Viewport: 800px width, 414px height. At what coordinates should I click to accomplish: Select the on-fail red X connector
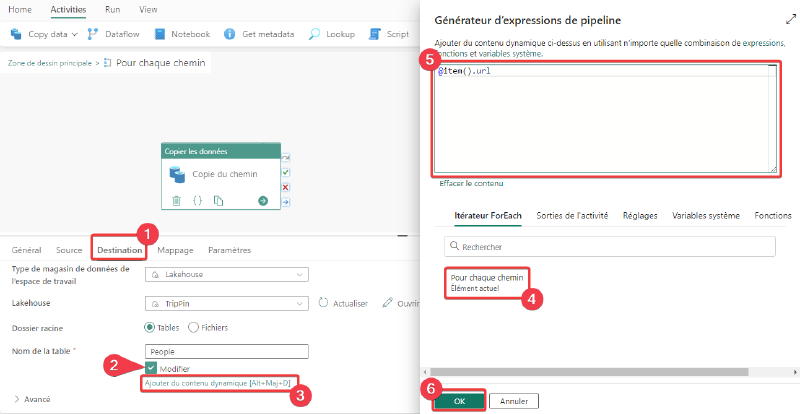click(286, 187)
